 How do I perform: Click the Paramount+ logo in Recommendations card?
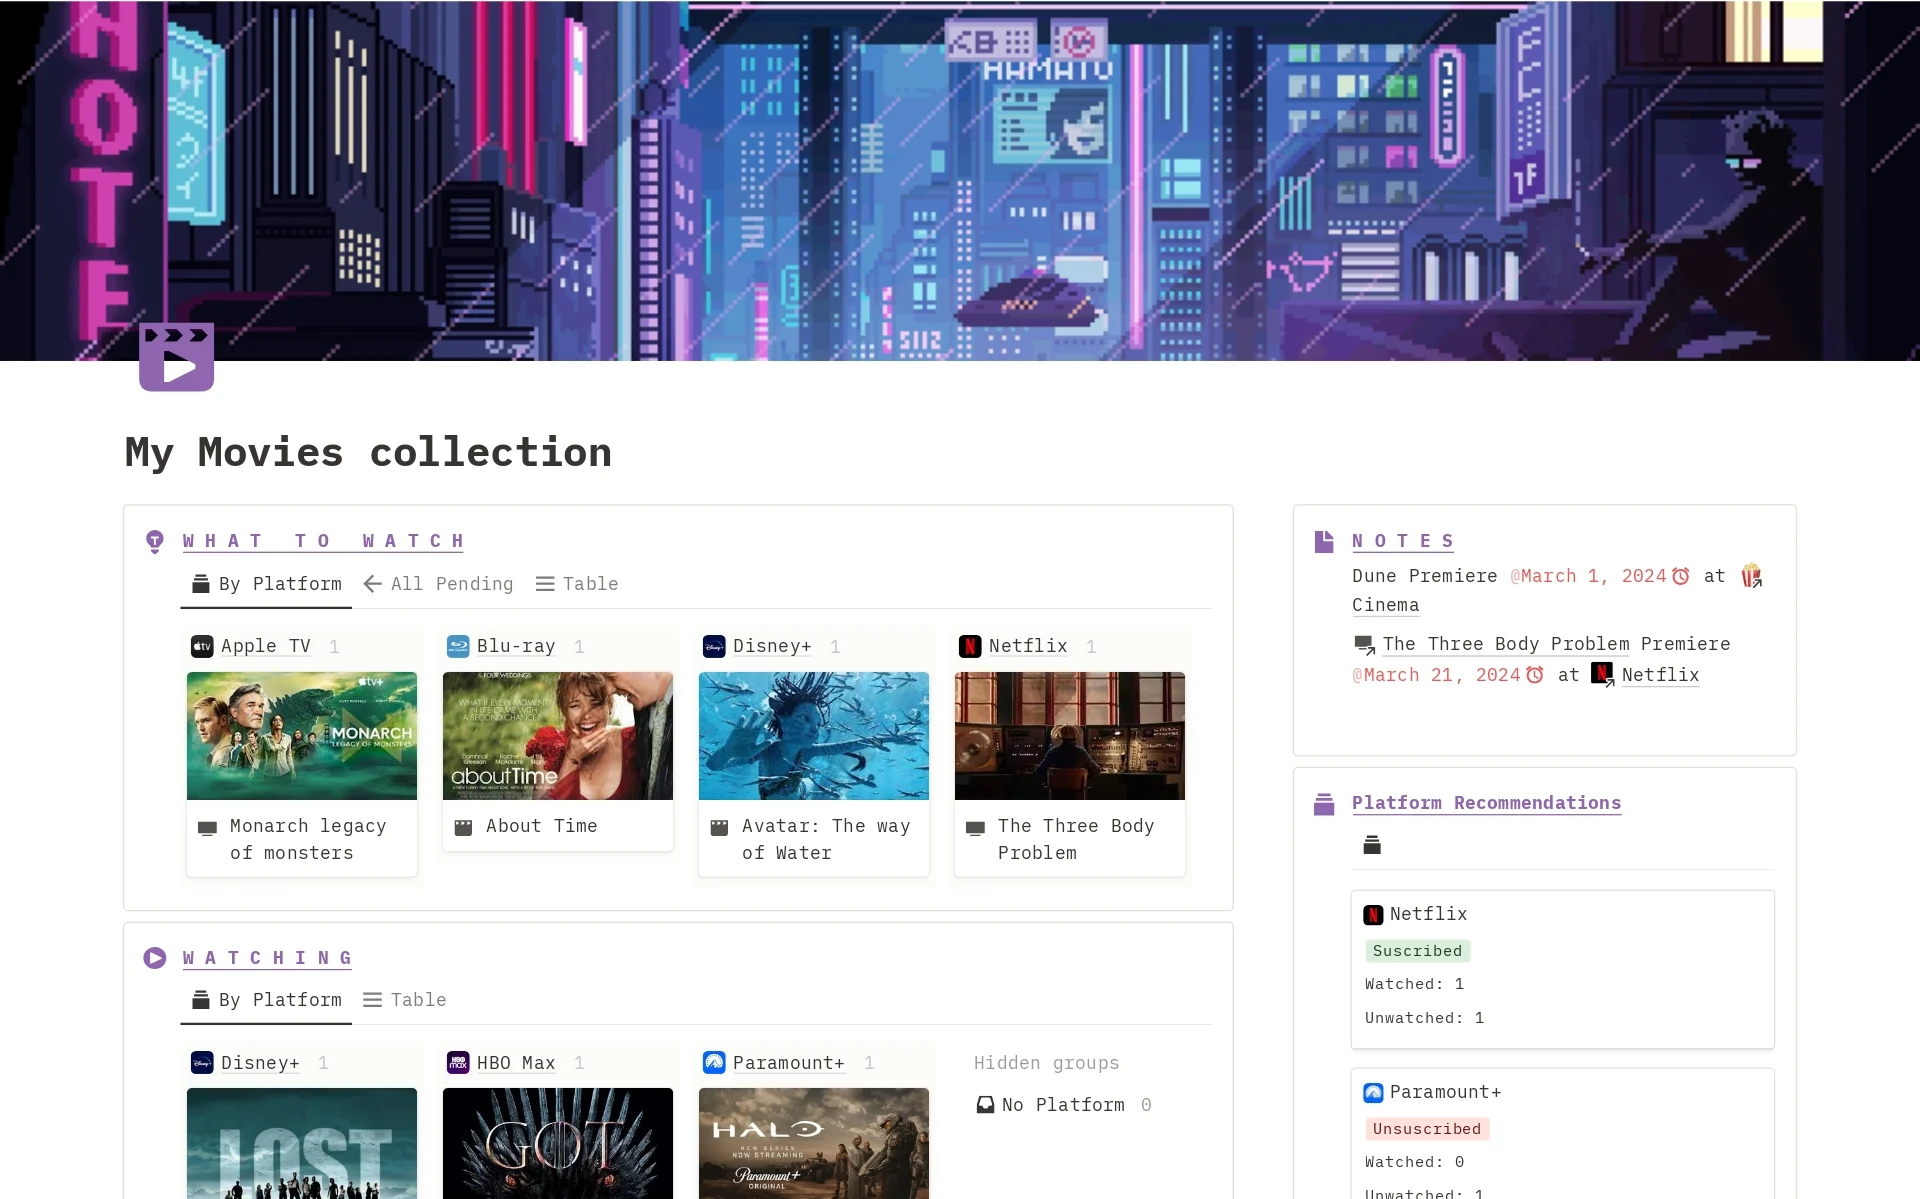[x=1373, y=1093]
